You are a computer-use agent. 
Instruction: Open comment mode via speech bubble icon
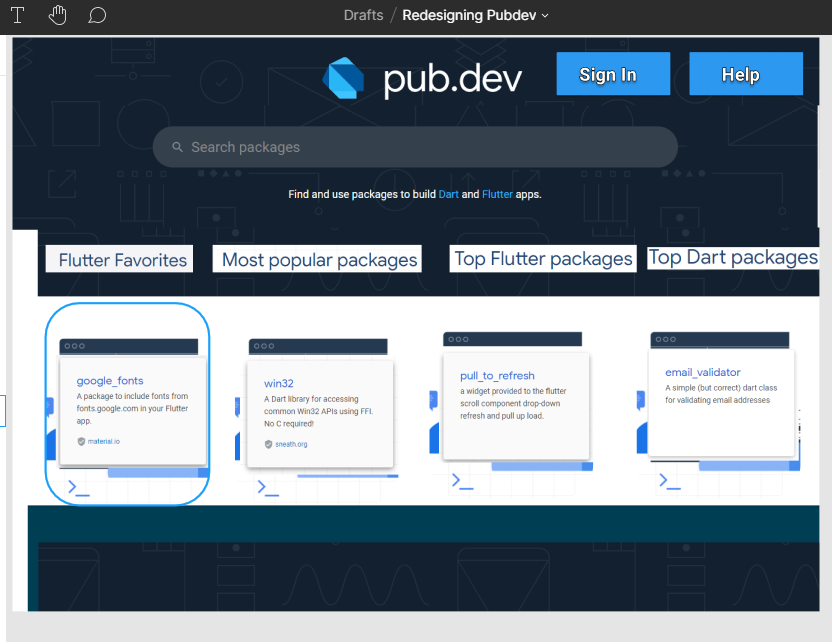point(97,15)
